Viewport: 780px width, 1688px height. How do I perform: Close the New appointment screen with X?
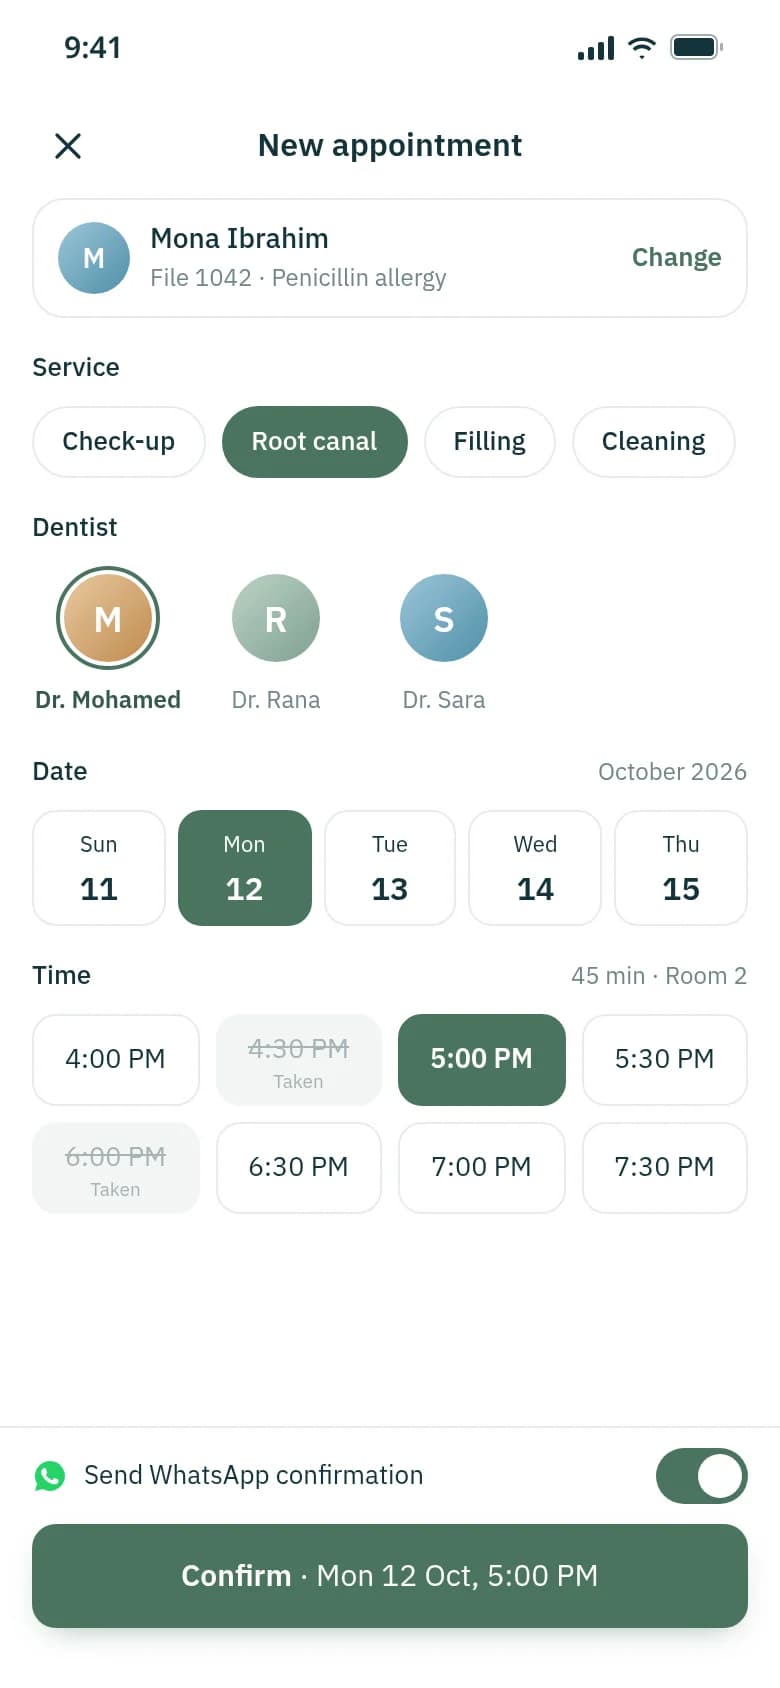(x=68, y=146)
